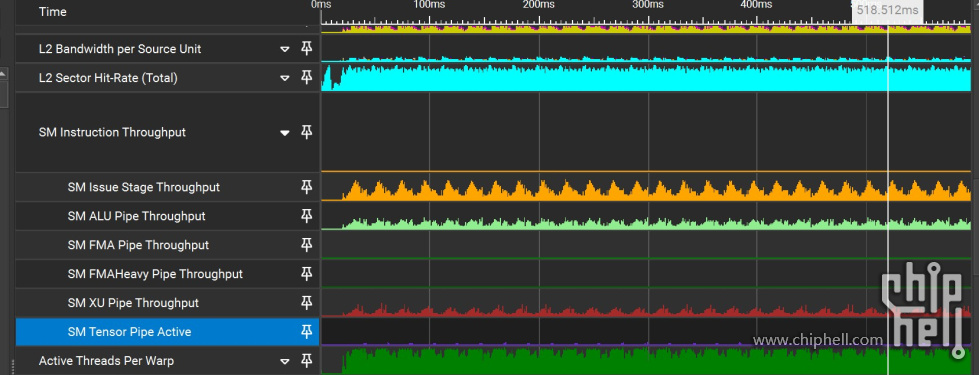Viewport: 979px width, 375px height.
Task: Select the SM ALU Pipe Throughput label
Action: (136, 216)
